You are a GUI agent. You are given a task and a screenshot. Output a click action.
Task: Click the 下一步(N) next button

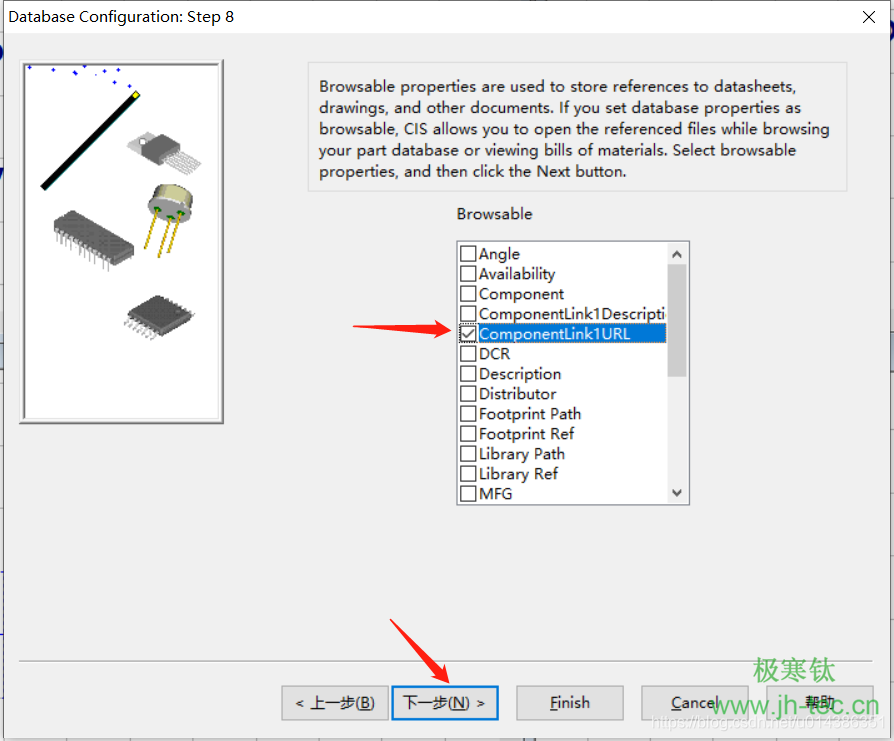pos(445,703)
